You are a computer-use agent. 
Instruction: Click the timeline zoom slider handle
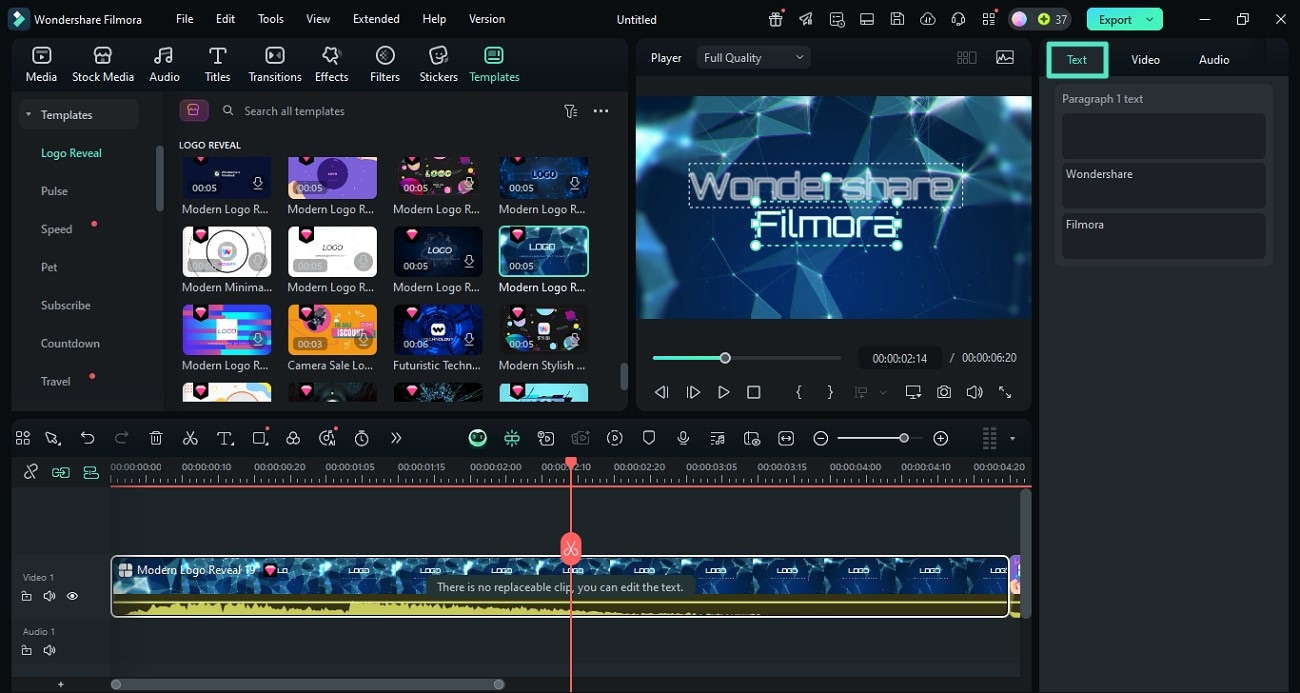pyautogui.click(x=904, y=438)
